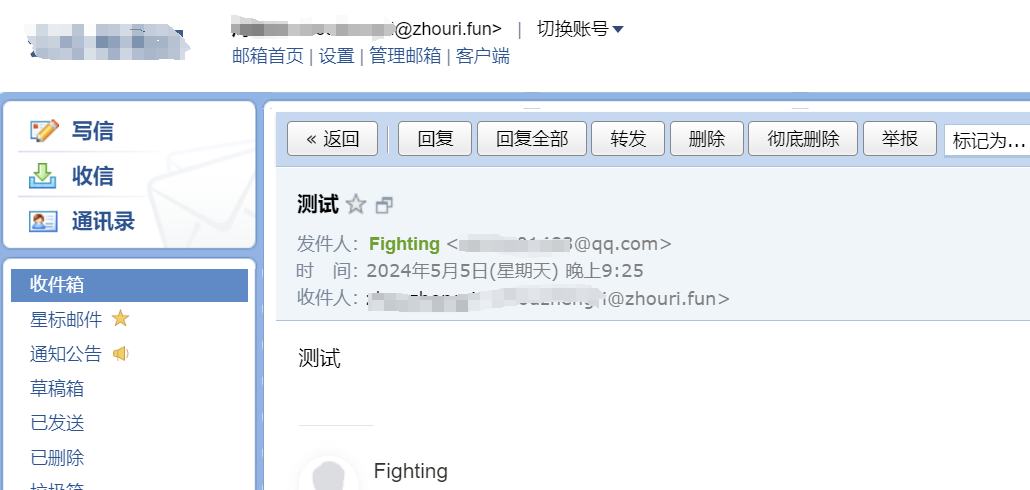Click the speaker icon beside 通知公告
Screen dimensions: 1030x490
pyautogui.click(x=120, y=354)
